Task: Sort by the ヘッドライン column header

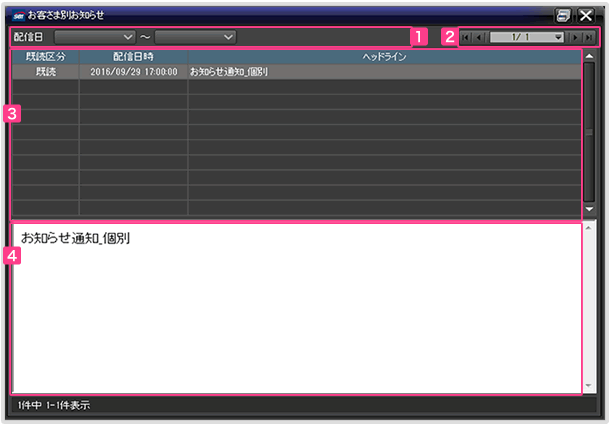Action: tap(384, 57)
